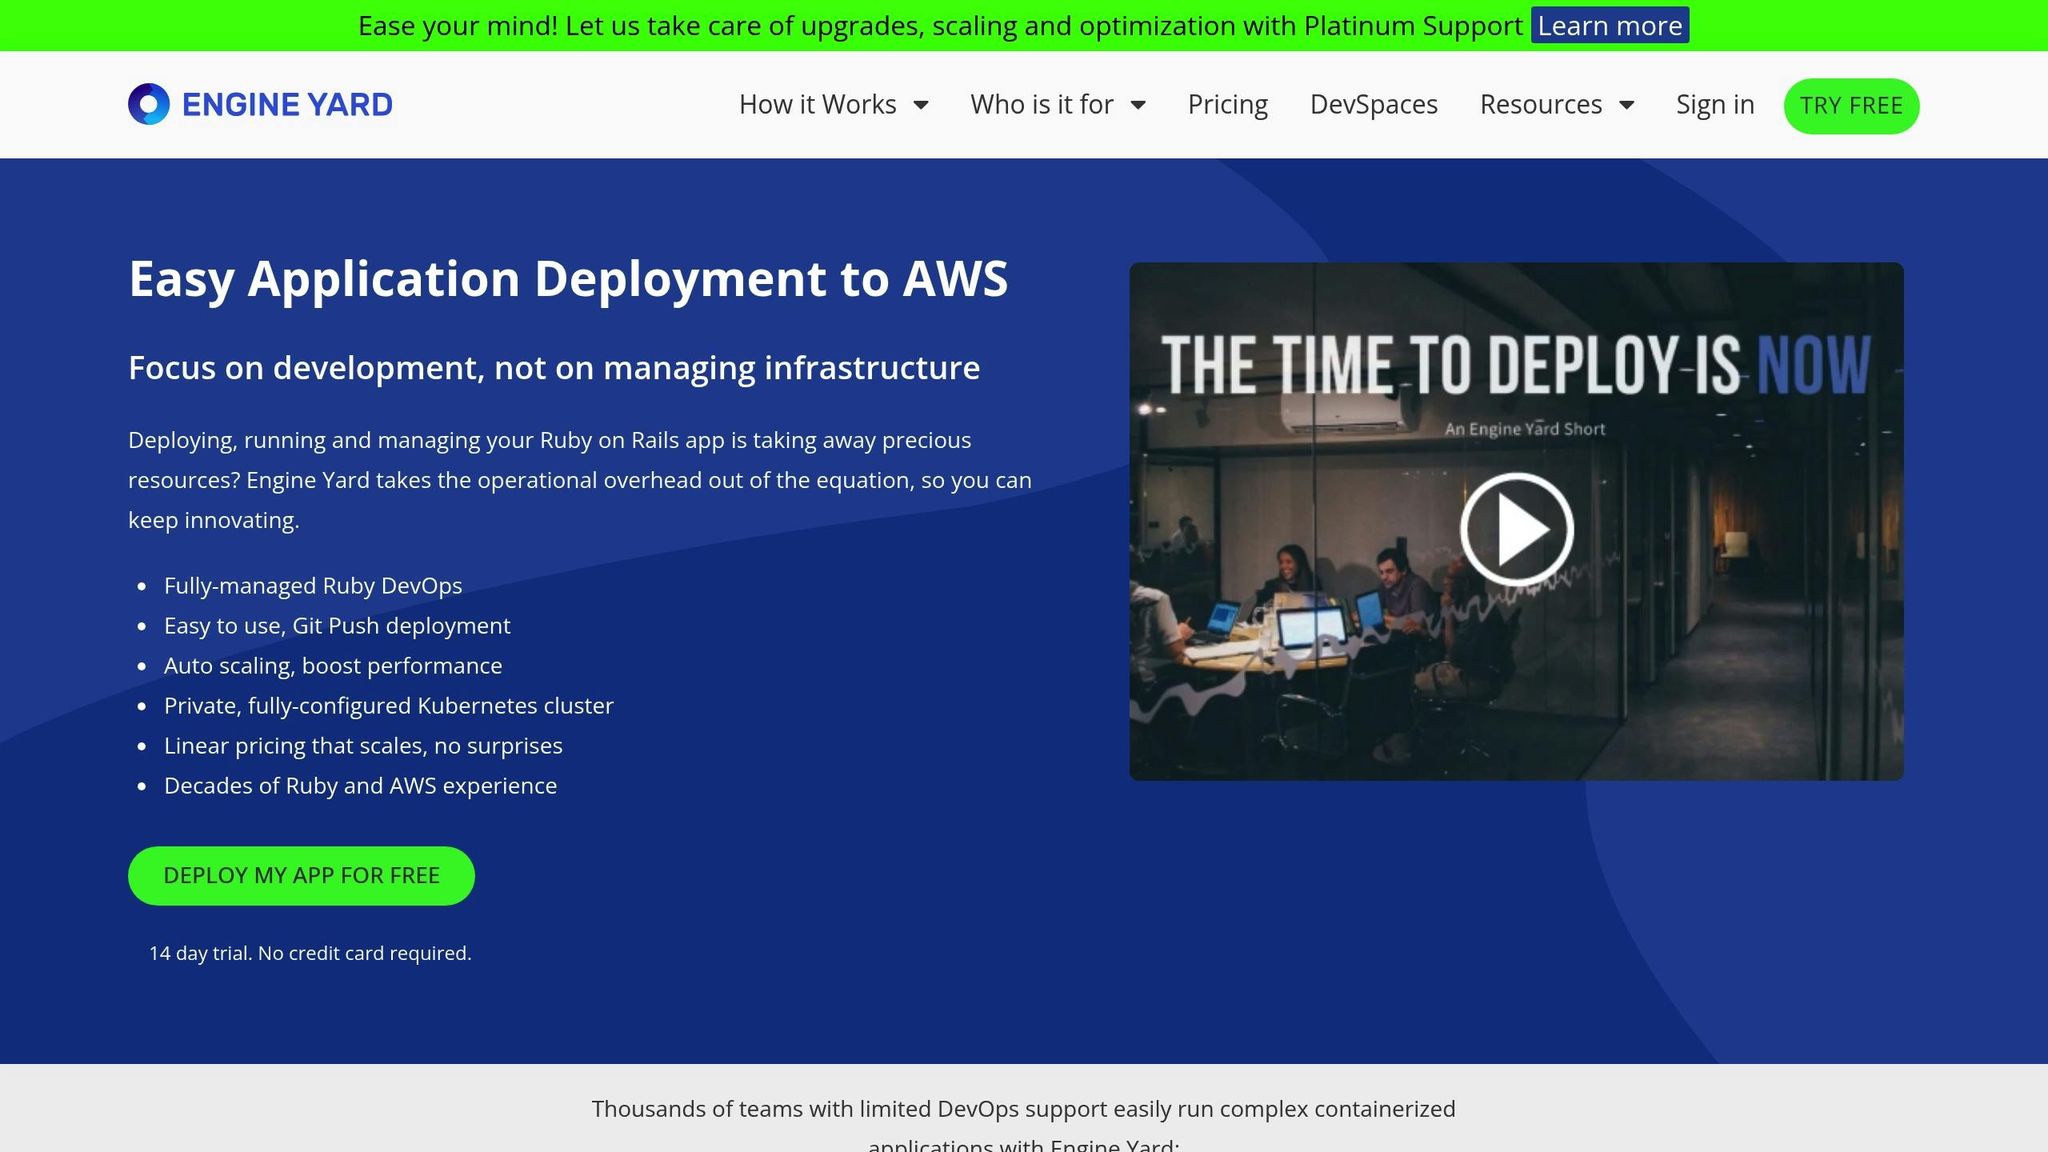
Task: Open the Who is it for menu
Action: point(1042,104)
